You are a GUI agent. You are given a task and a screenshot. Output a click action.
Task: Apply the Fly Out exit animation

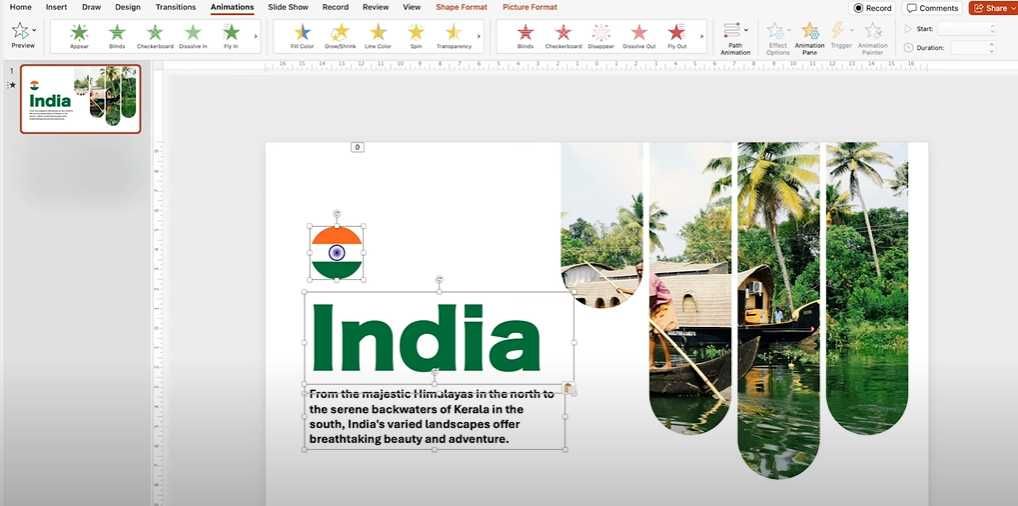pyautogui.click(x=677, y=36)
